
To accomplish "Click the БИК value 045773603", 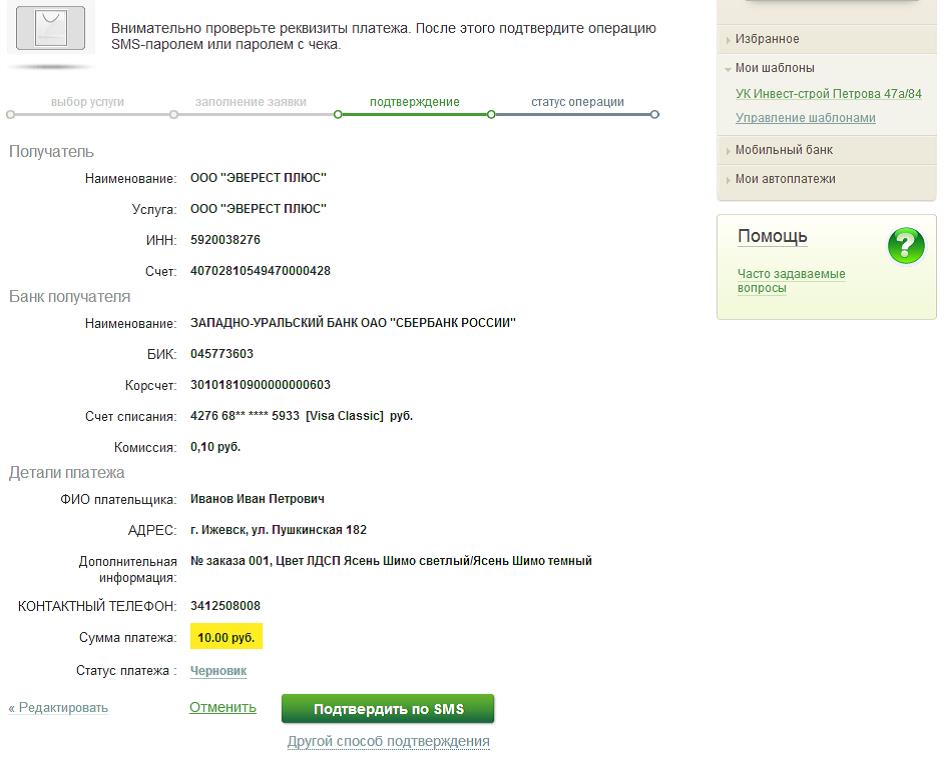I will (x=221, y=354).
